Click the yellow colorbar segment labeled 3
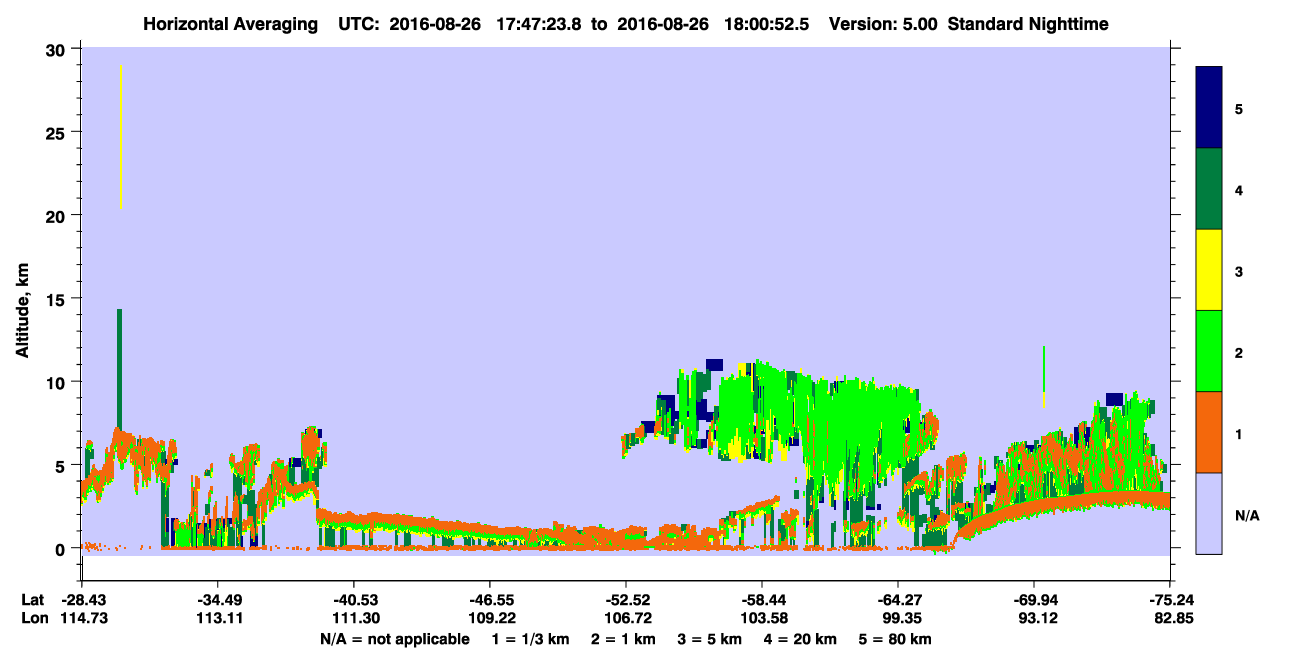Viewport: 1300px width, 667px height. click(x=1209, y=270)
